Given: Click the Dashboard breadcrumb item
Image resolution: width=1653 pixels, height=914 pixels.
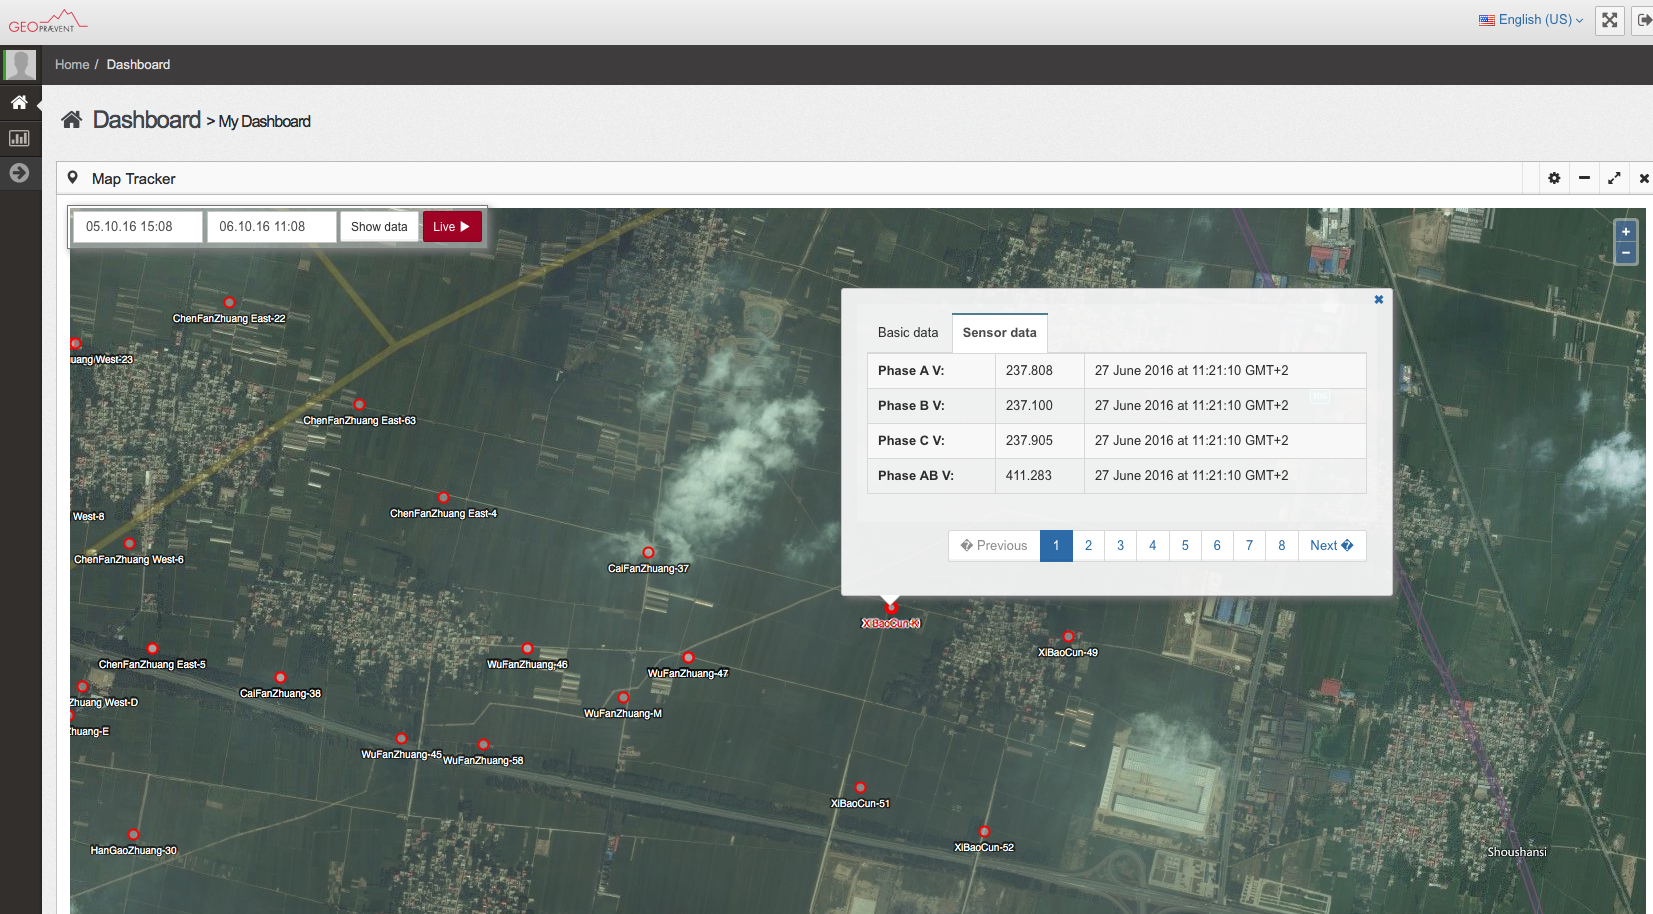Looking at the screenshot, I should [x=138, y=65].
